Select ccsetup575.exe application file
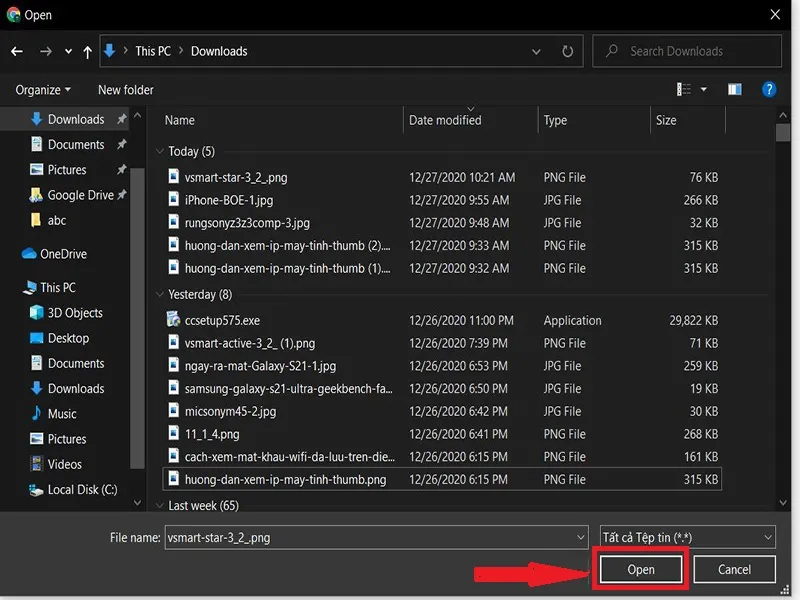 222,321
